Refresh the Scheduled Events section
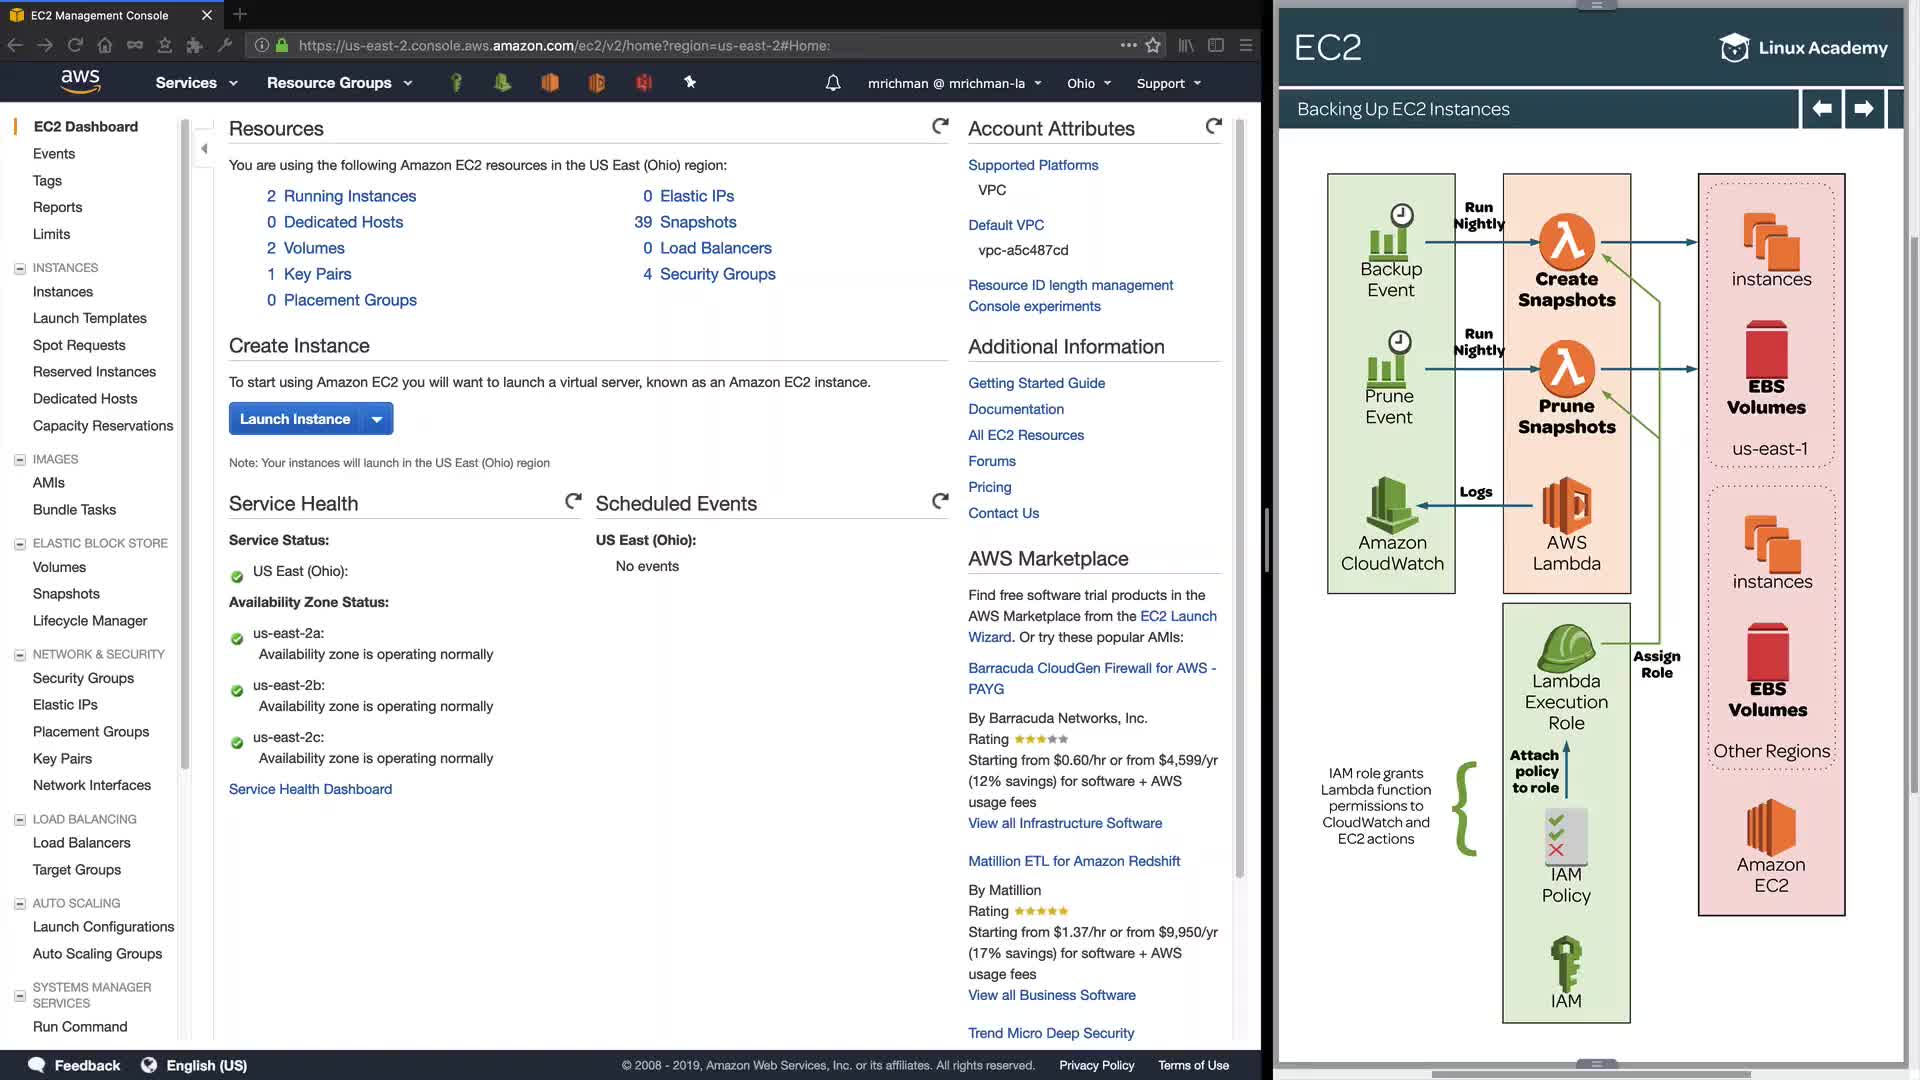Viewport: 1920px width, 1080px height. point(940,501)
